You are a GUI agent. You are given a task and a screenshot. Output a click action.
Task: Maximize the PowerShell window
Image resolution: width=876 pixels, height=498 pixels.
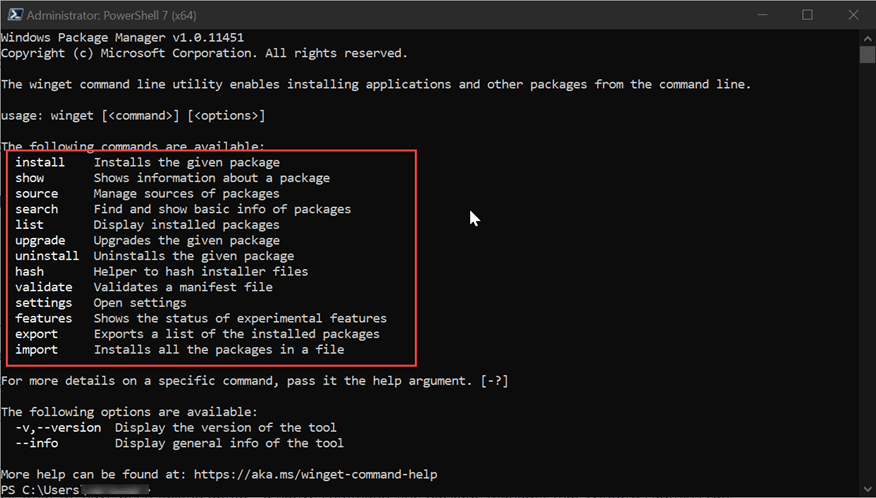click(x=807, y=14)
